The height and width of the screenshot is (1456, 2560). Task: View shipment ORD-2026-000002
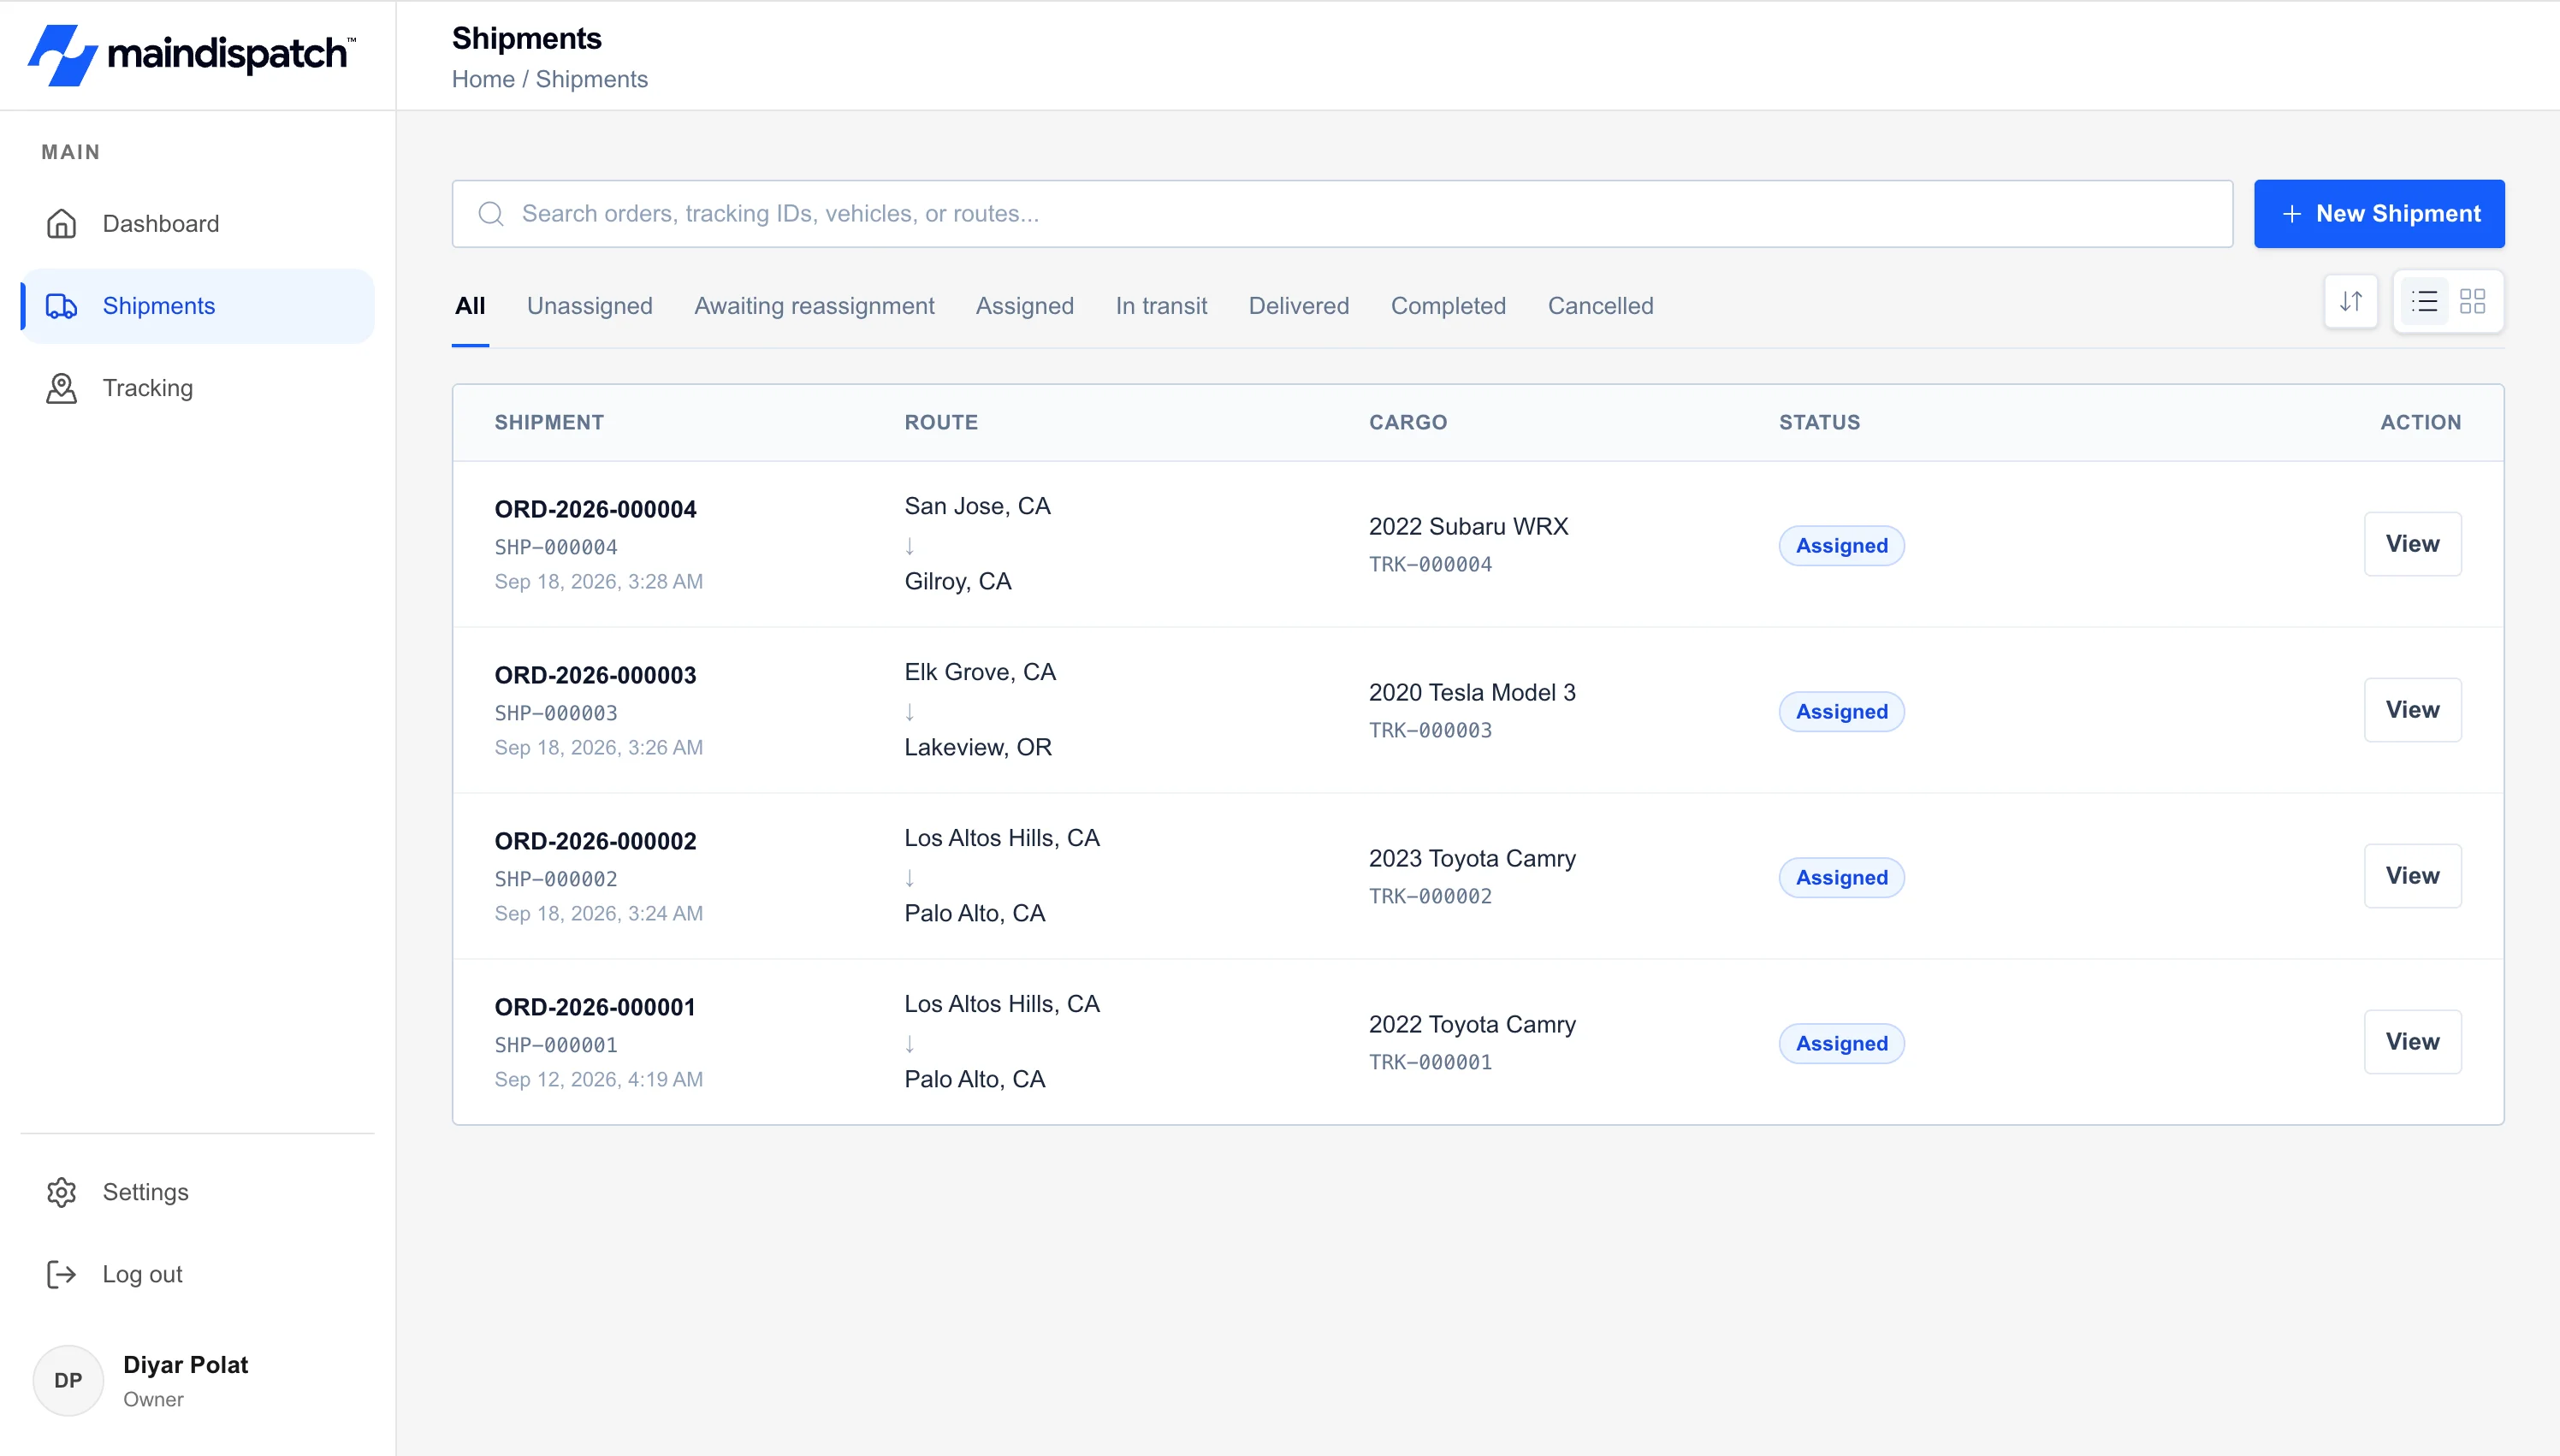click(2412, 876)
